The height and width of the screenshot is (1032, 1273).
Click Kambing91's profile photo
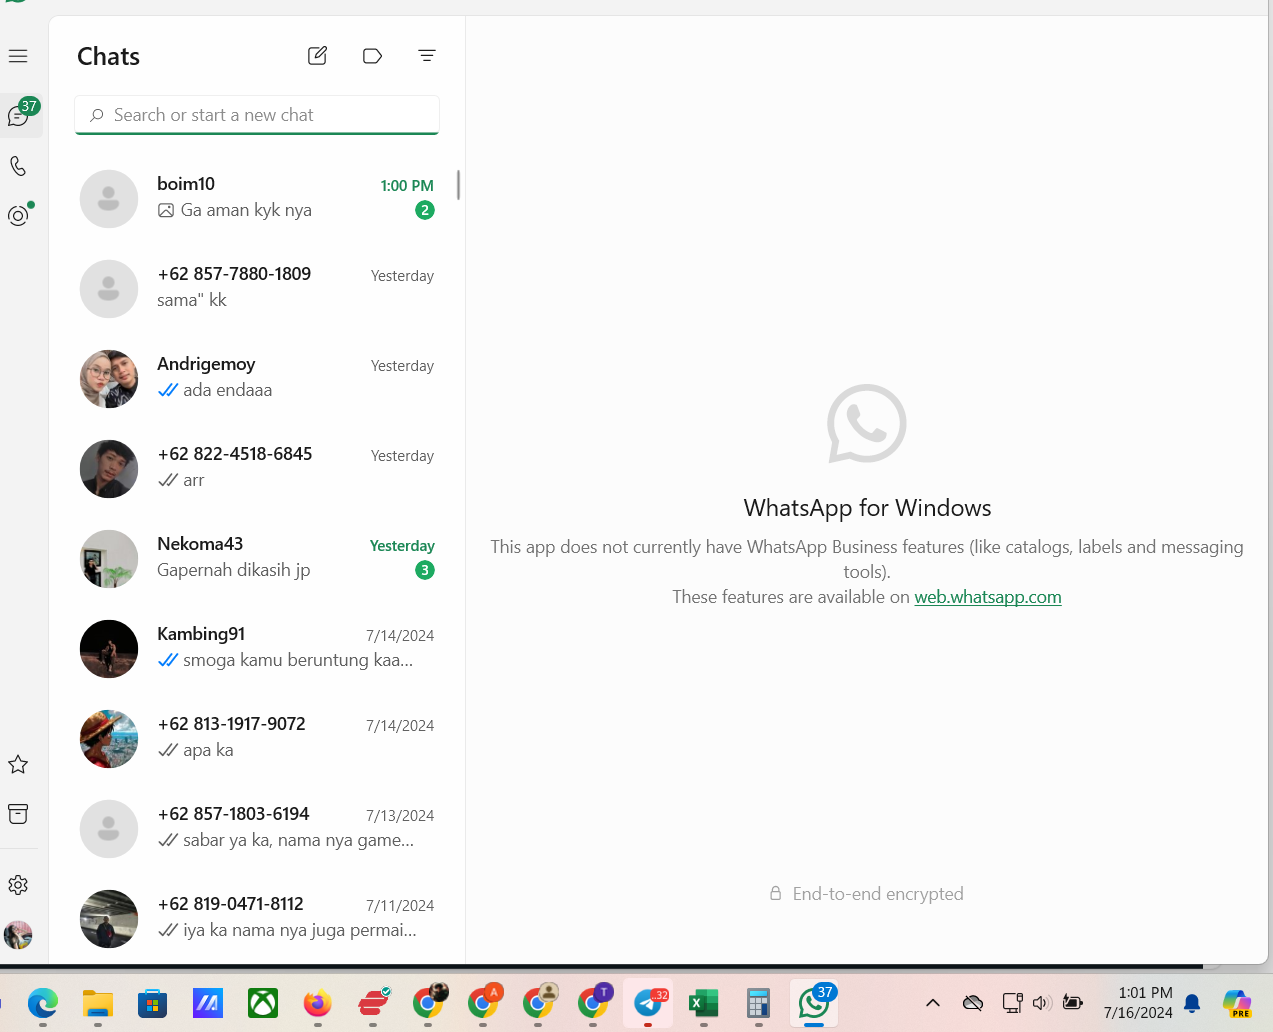tap(109, 649)
